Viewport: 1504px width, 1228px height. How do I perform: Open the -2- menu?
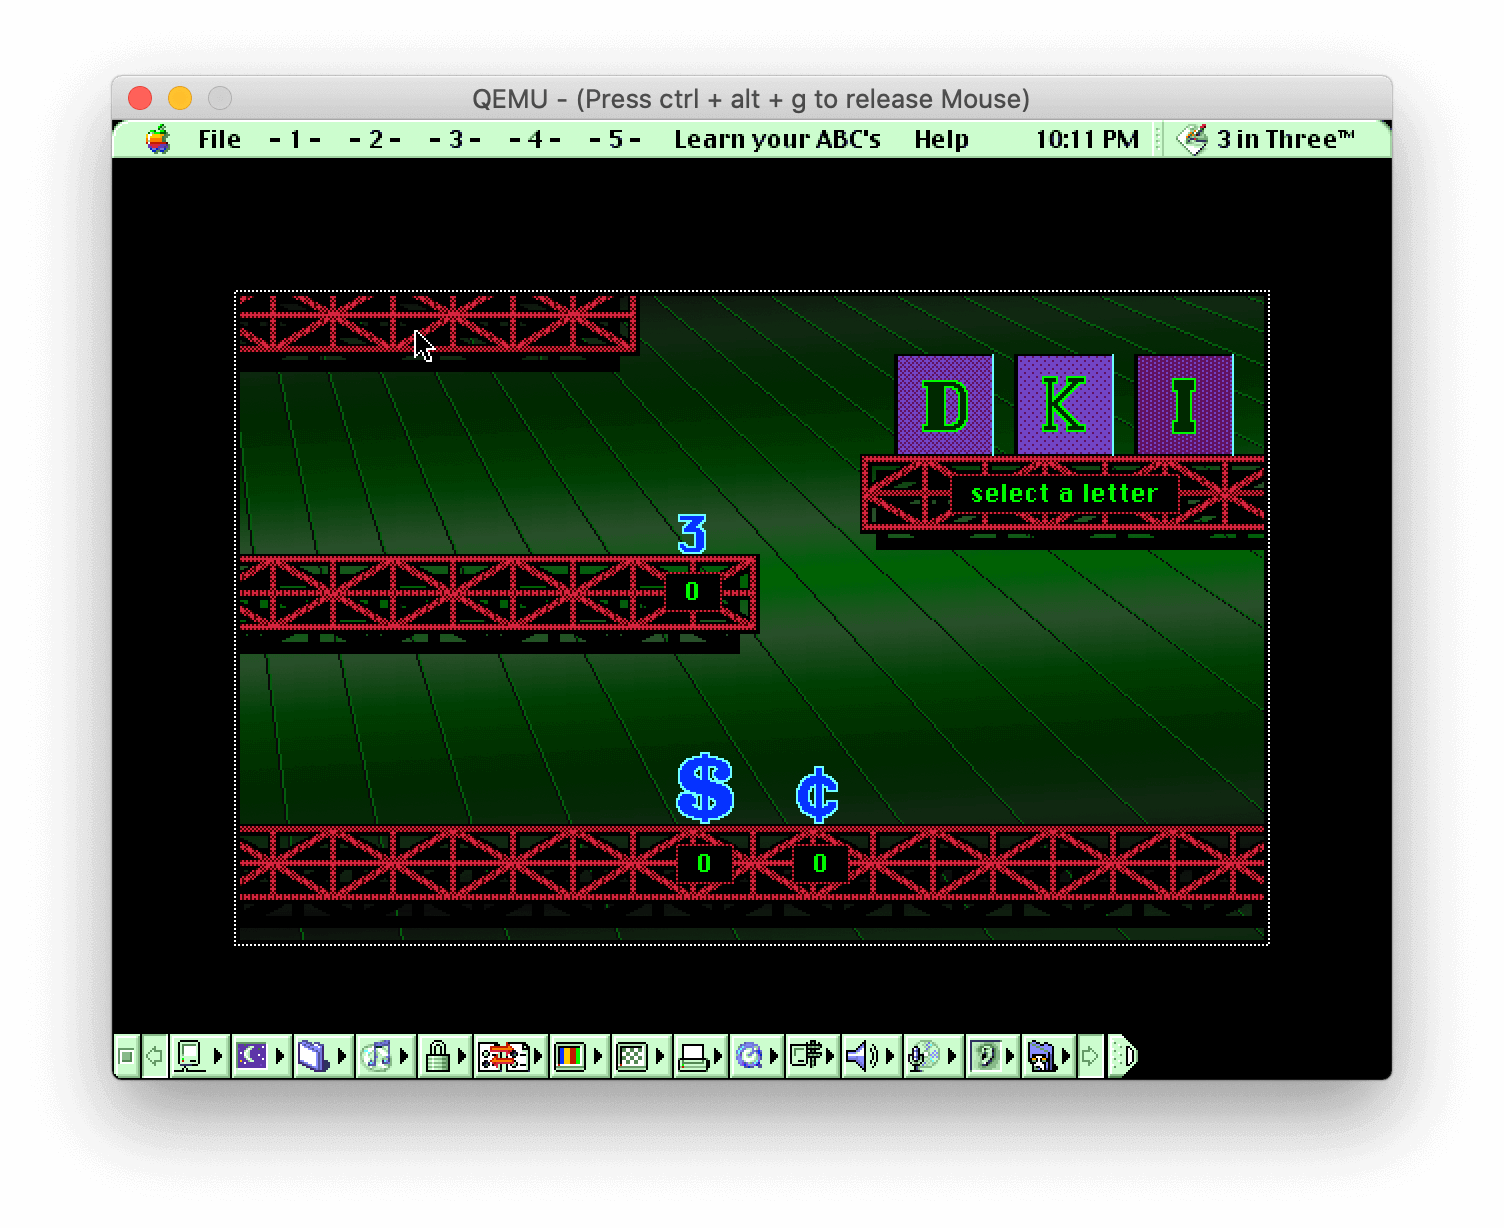click(x=375, y=139)
